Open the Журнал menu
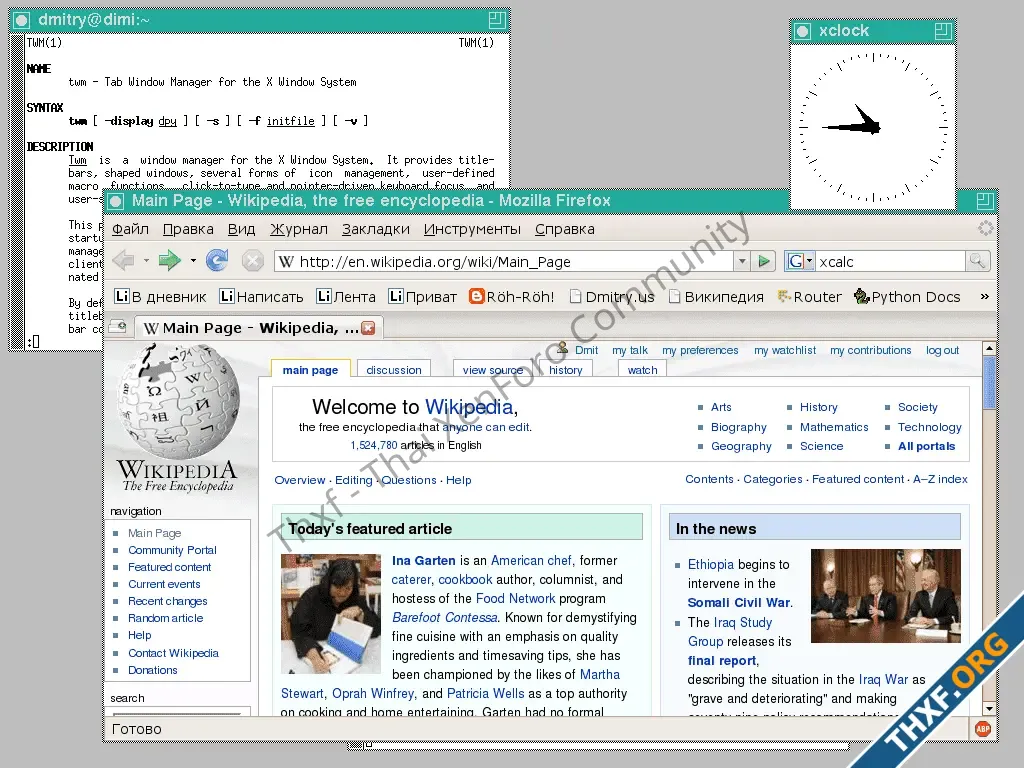The height and width of the screenshot is (768, 1024). [298, 229]
